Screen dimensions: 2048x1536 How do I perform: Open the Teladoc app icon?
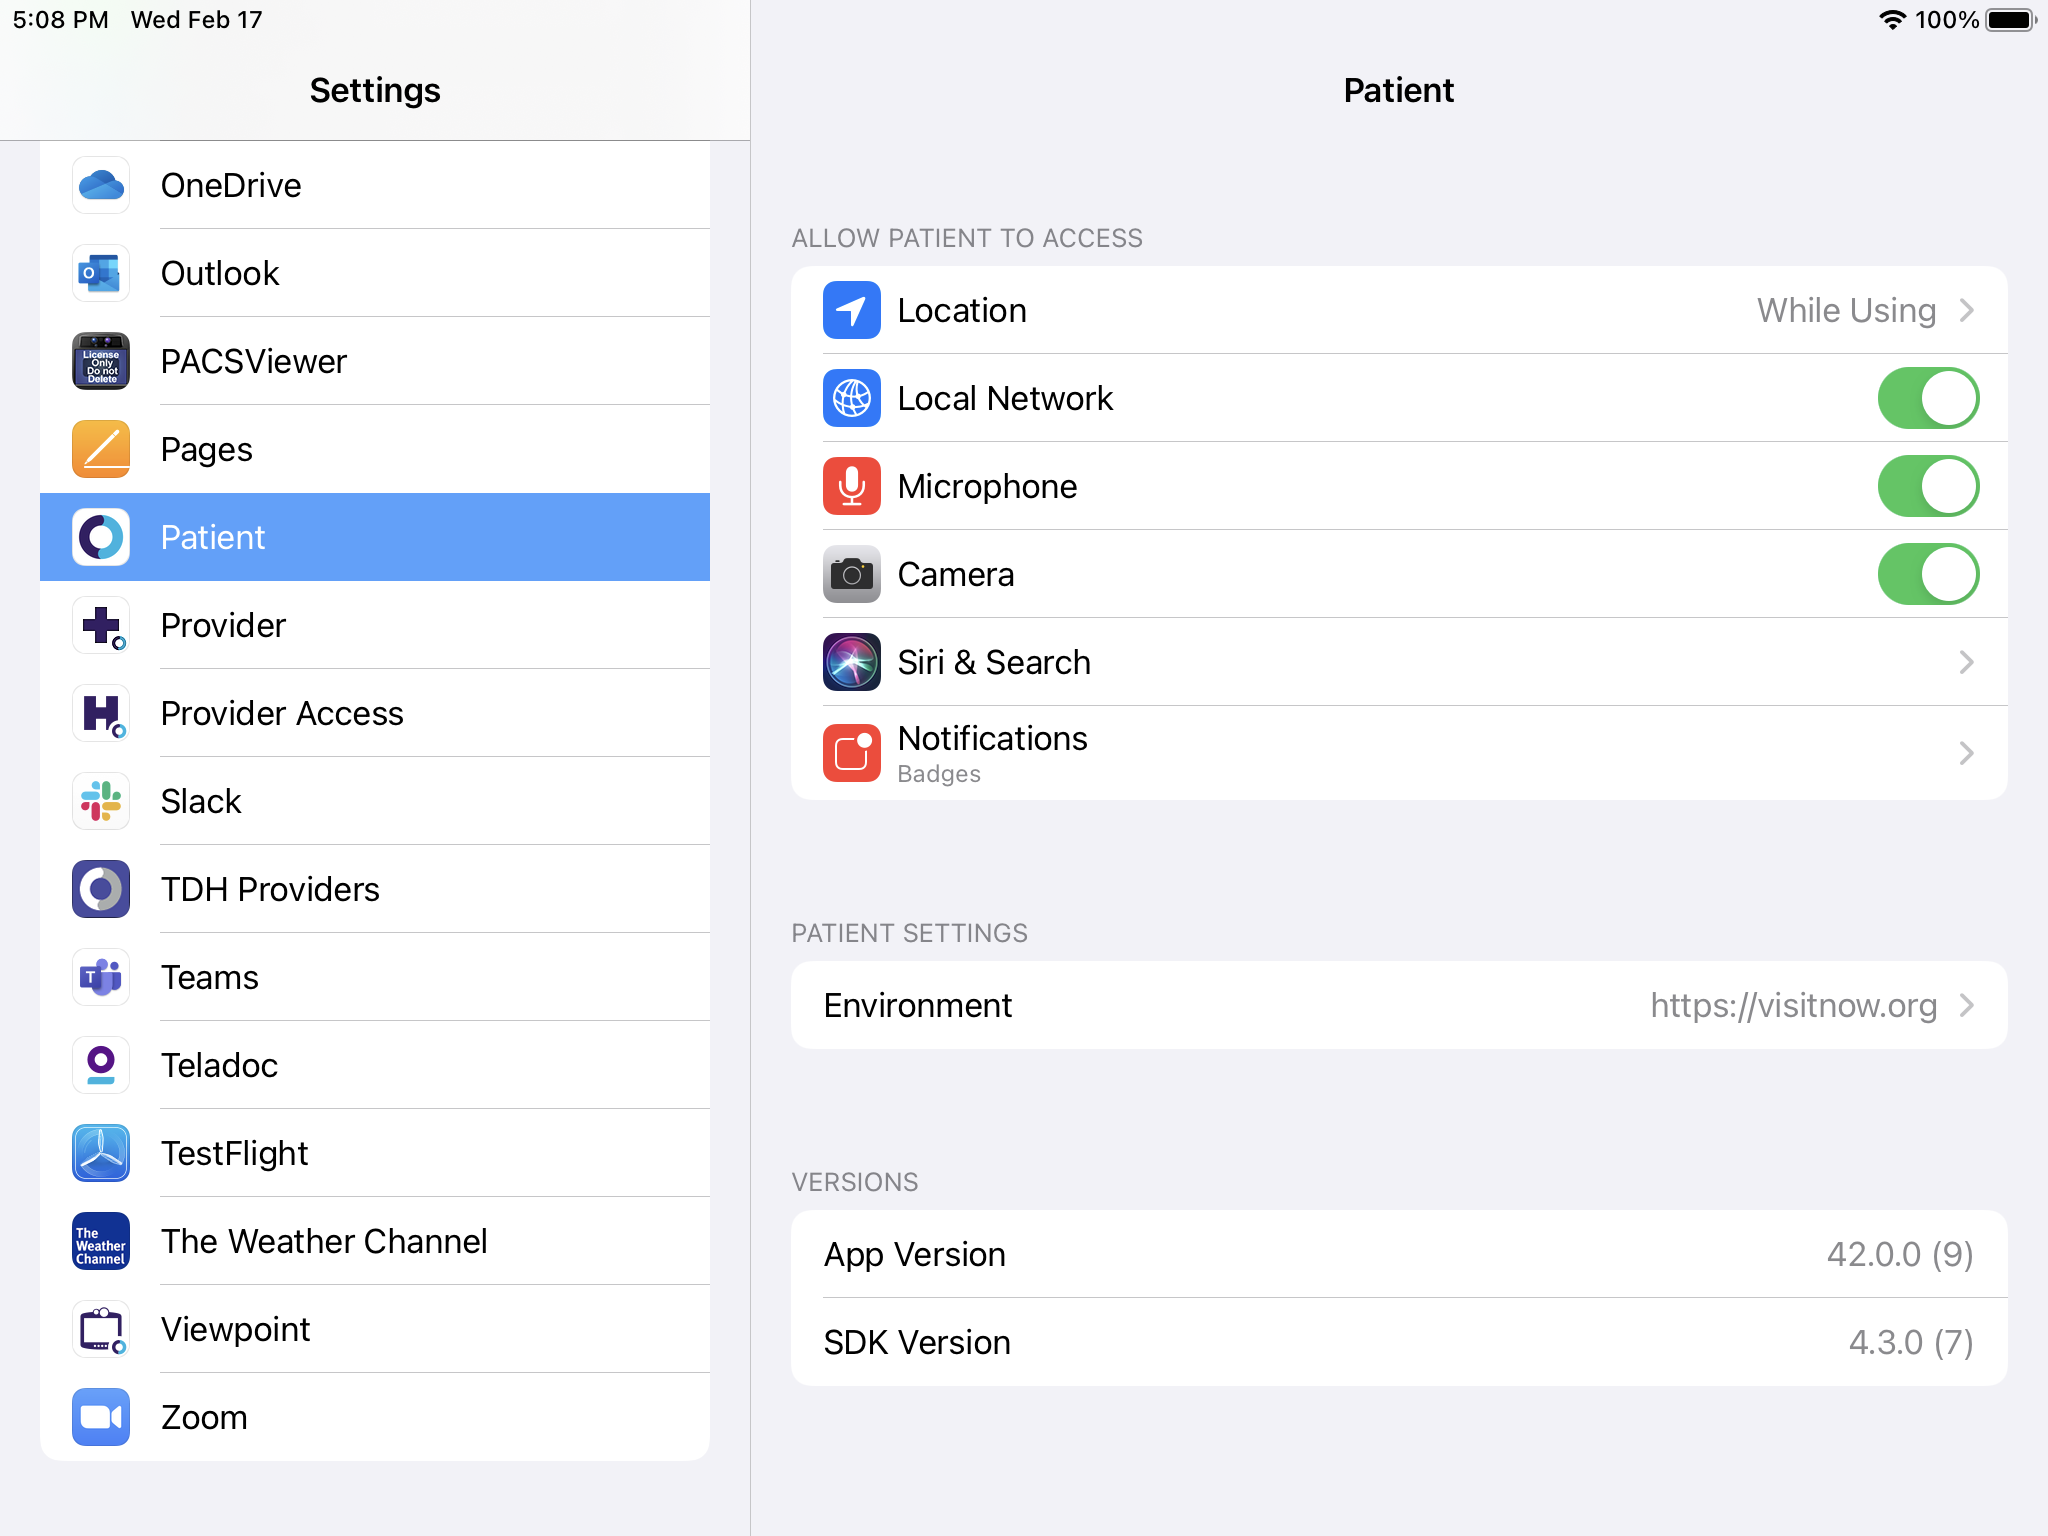pos(101,1065)
